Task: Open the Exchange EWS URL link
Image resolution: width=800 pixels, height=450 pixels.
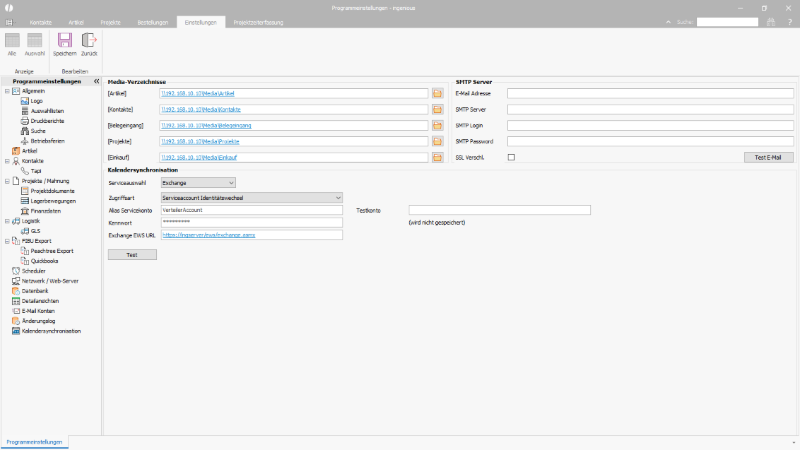Action: click(x=209, y=235)
